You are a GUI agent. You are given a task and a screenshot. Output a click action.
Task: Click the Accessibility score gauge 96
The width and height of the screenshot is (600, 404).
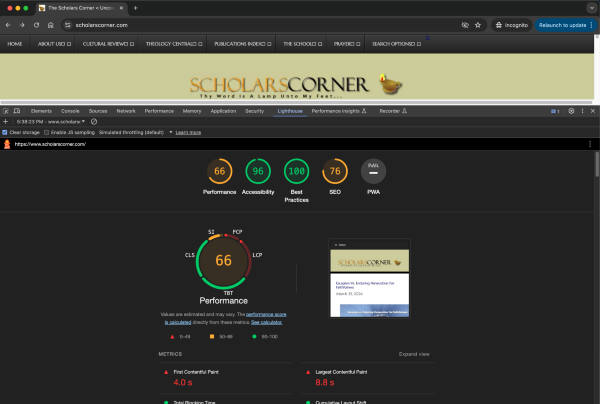[x=258, y=171]
